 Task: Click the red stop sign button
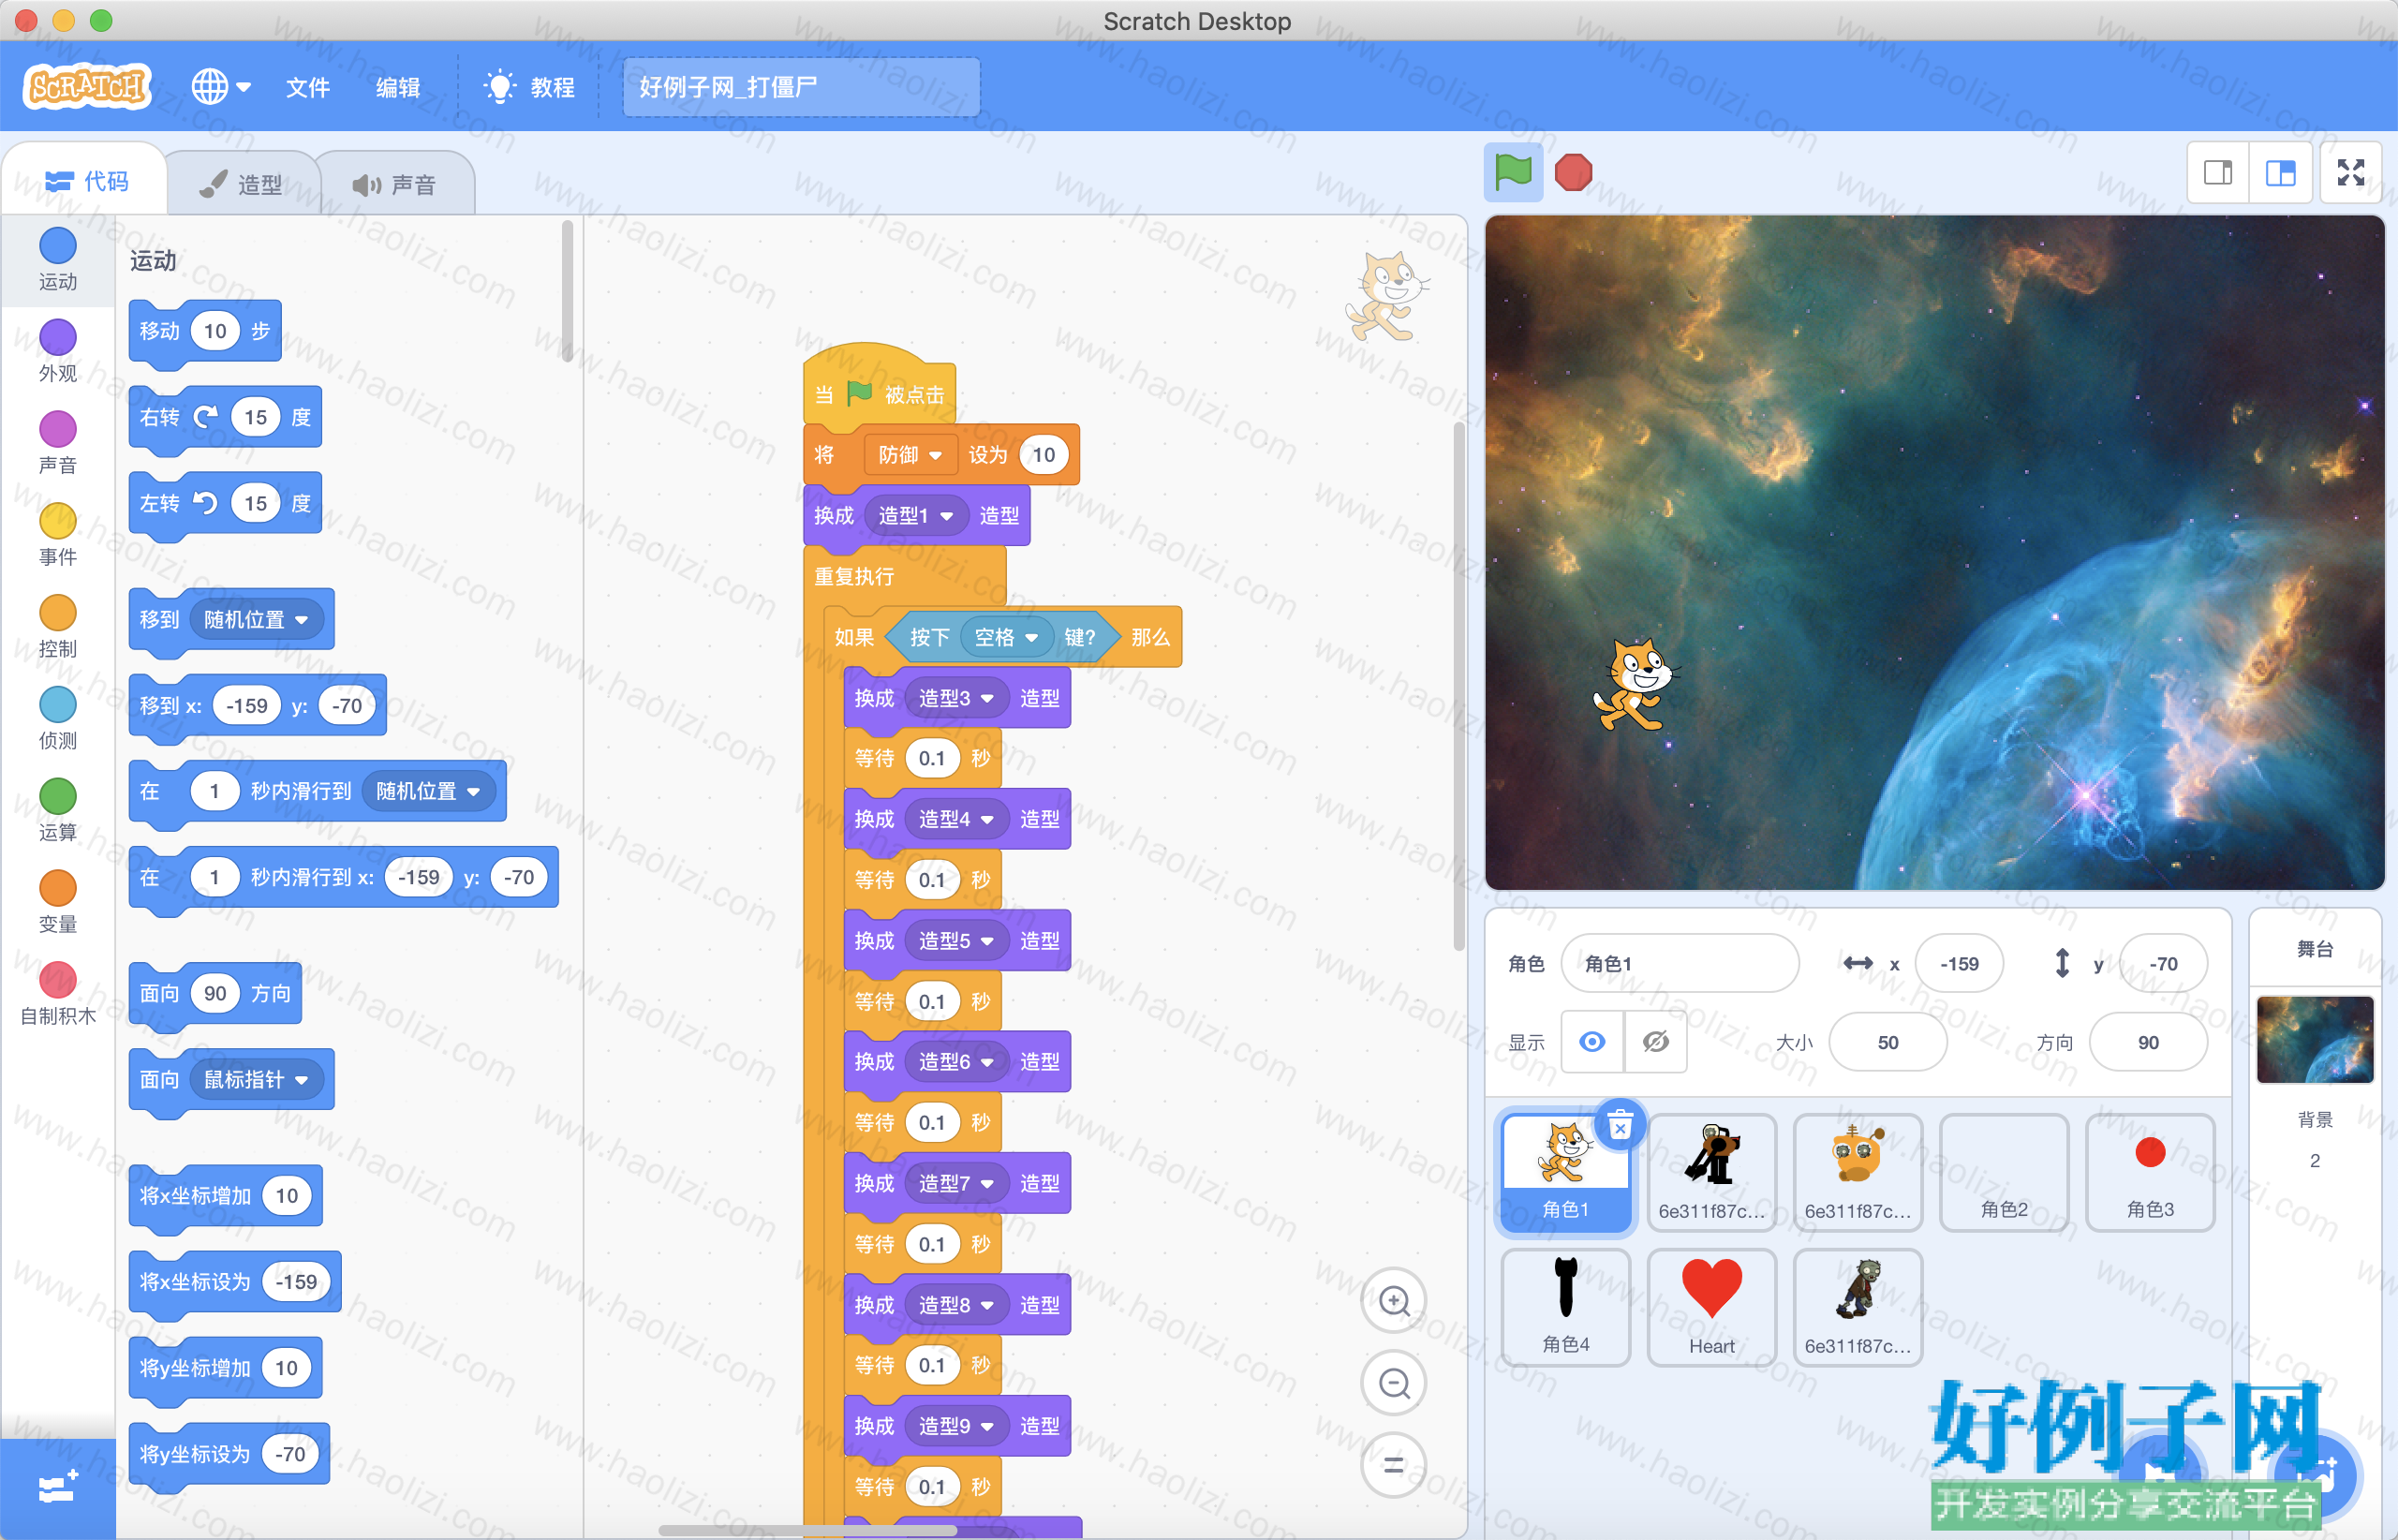(x=1573, y=172)
